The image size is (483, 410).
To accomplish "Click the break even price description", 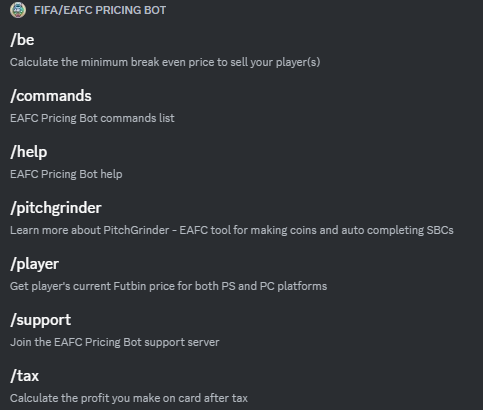I will click(x=165, y=62).
